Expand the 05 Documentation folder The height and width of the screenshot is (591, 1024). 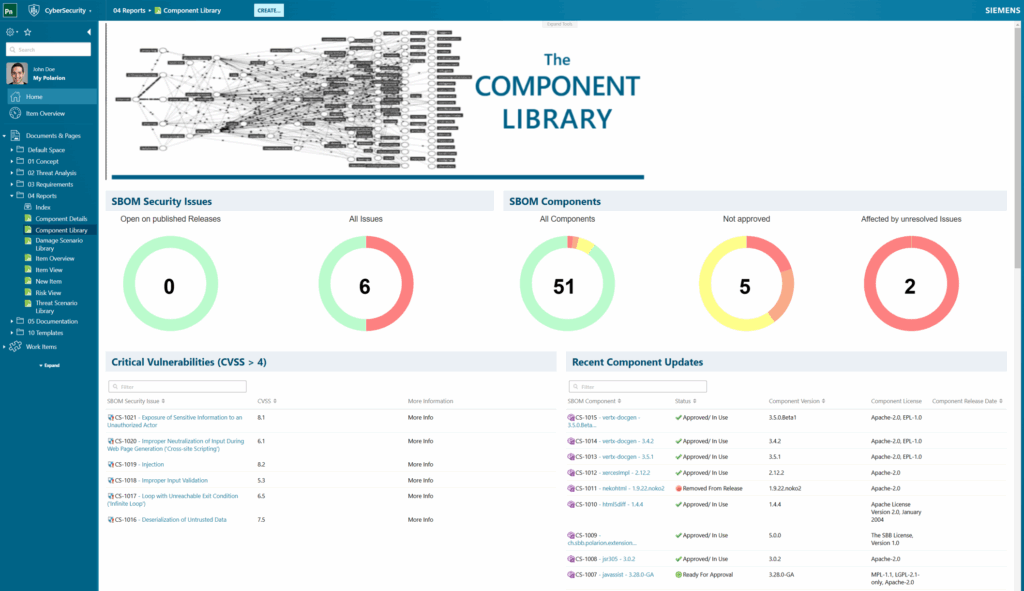coord(11,321)
